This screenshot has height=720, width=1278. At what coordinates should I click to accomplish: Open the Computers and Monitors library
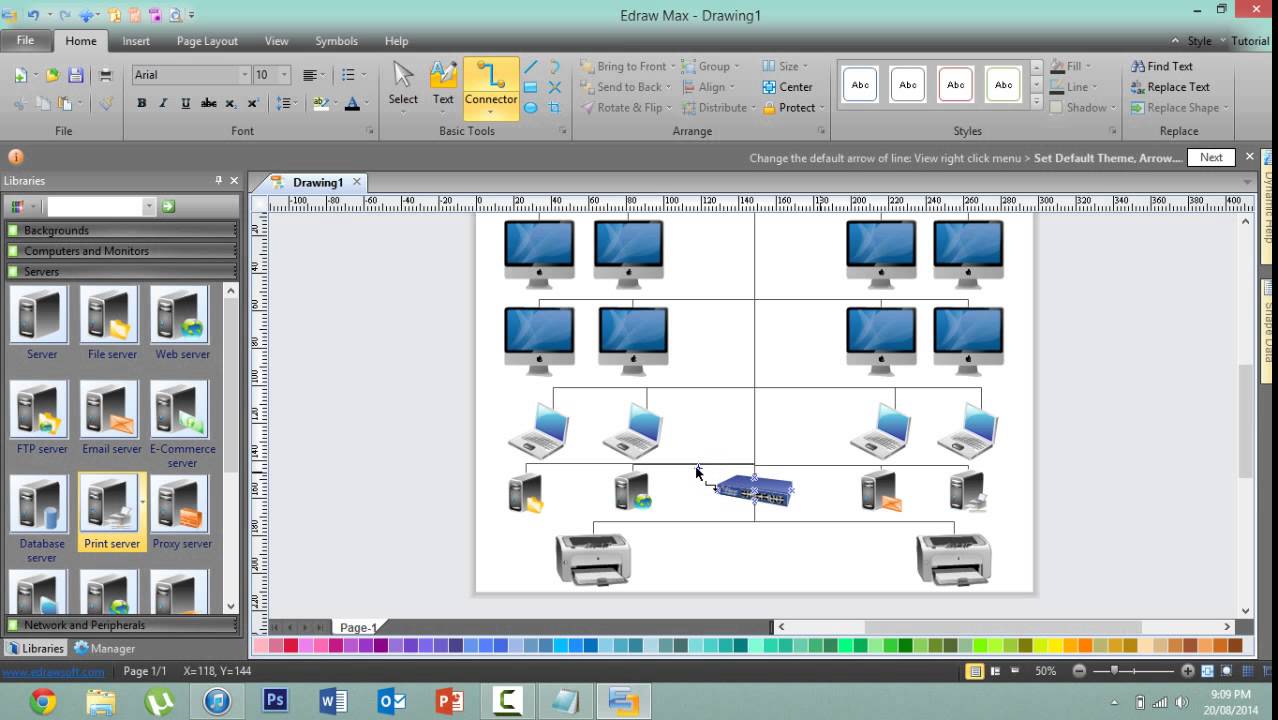pos(122,251)
